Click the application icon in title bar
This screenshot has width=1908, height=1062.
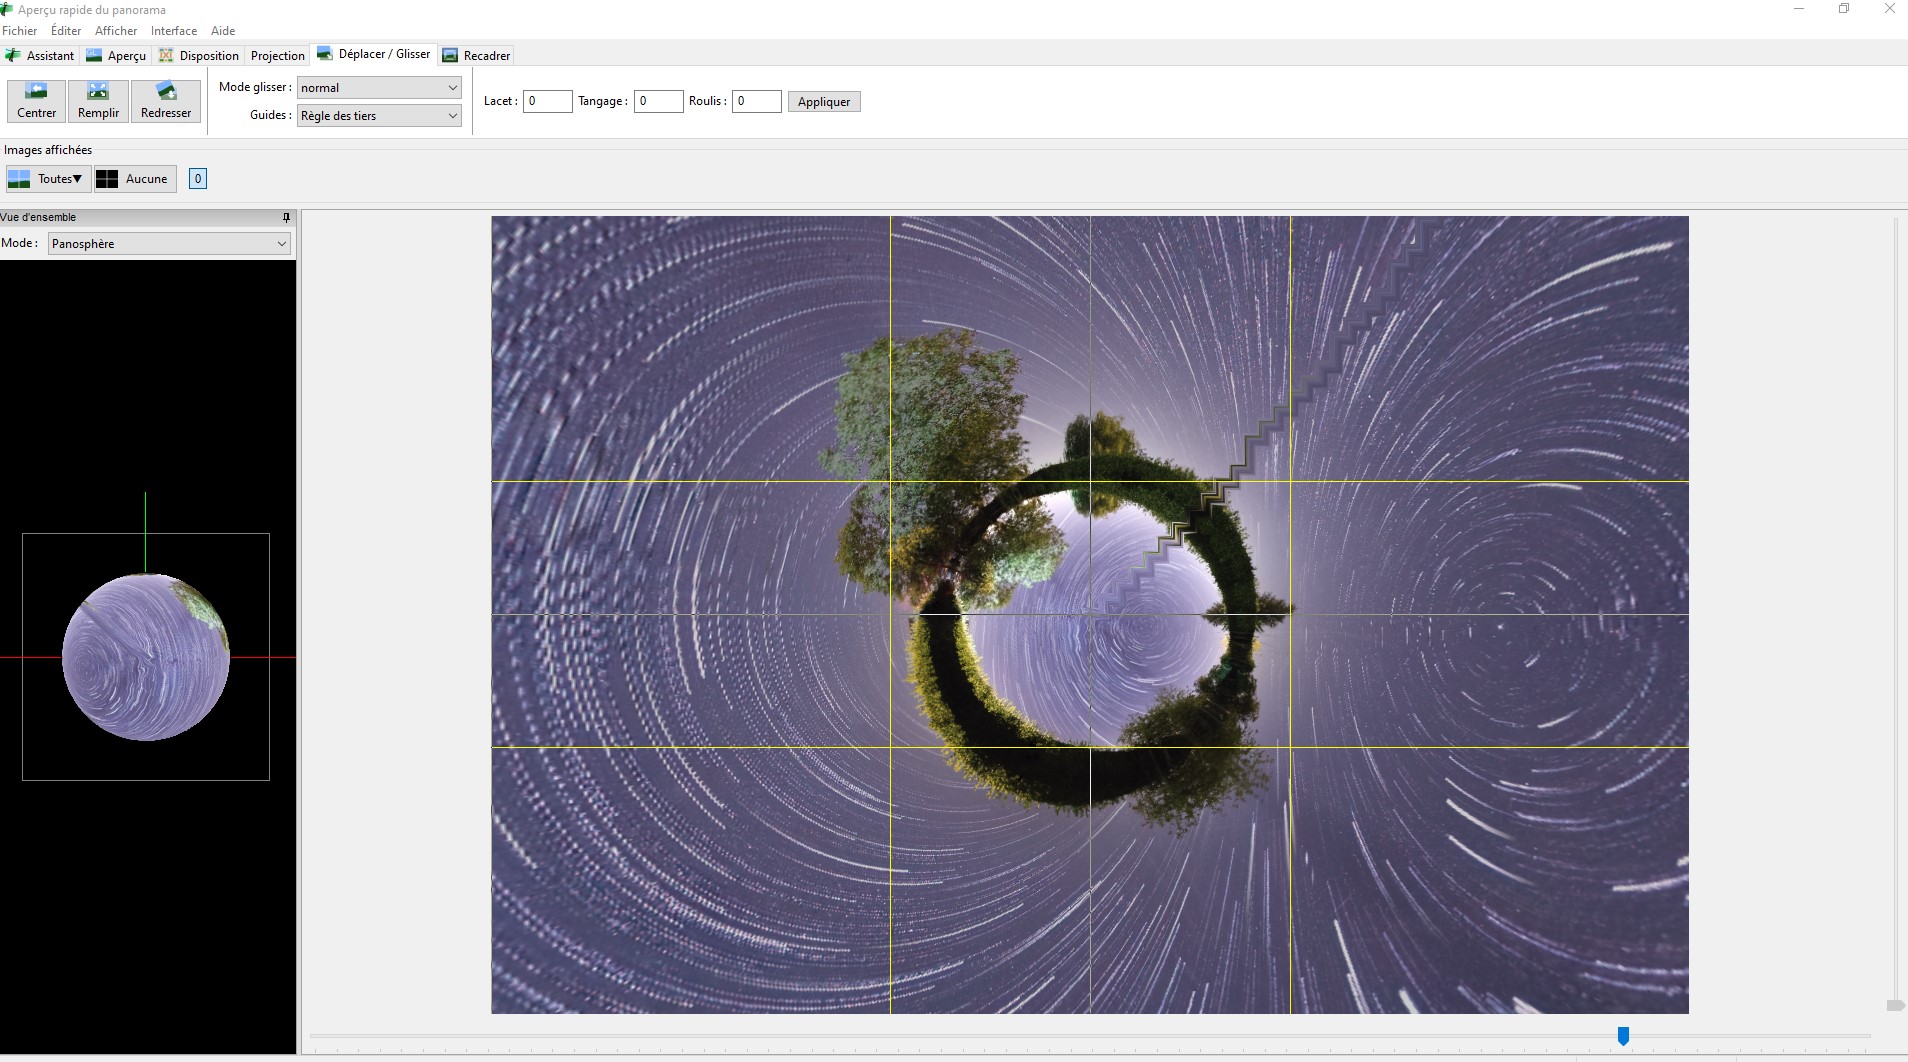[x=7, y=9]
